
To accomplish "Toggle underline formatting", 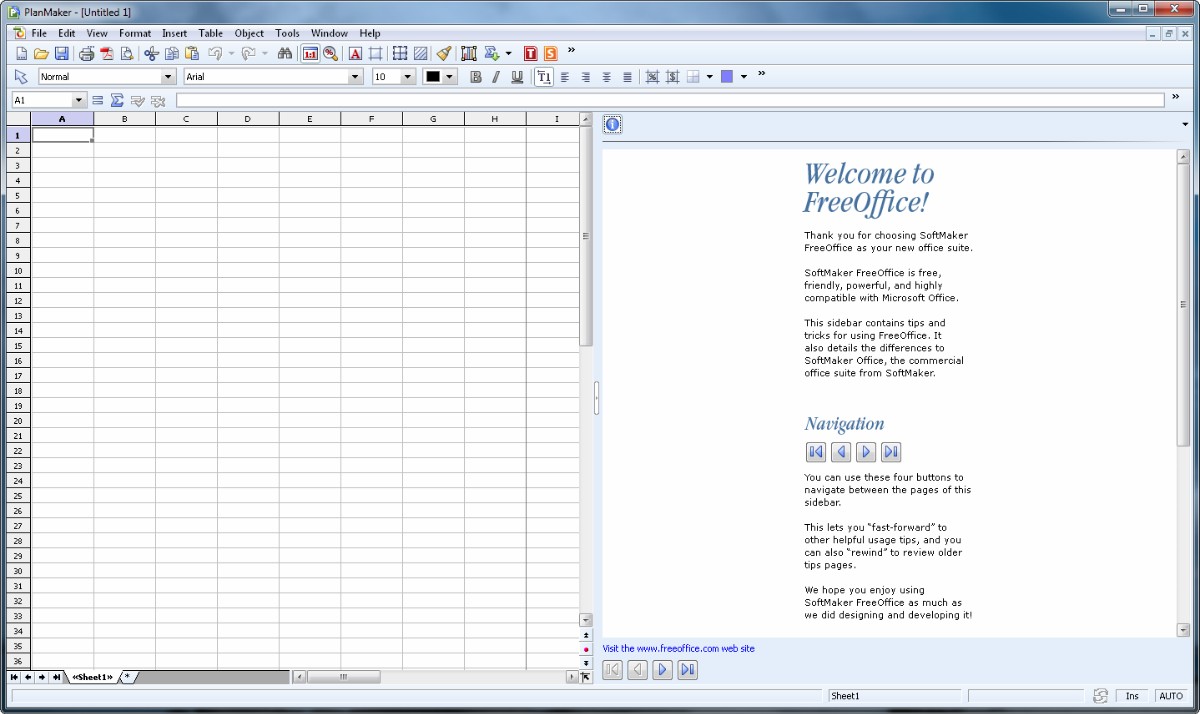I will pos(517,77).
